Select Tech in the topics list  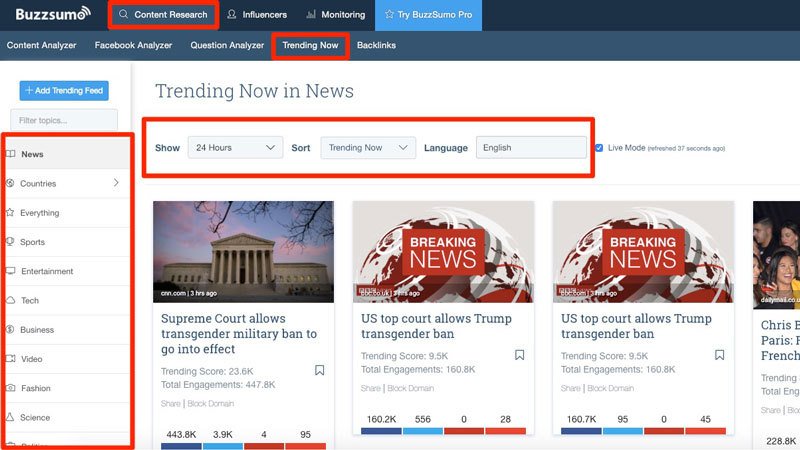[66, 301]
